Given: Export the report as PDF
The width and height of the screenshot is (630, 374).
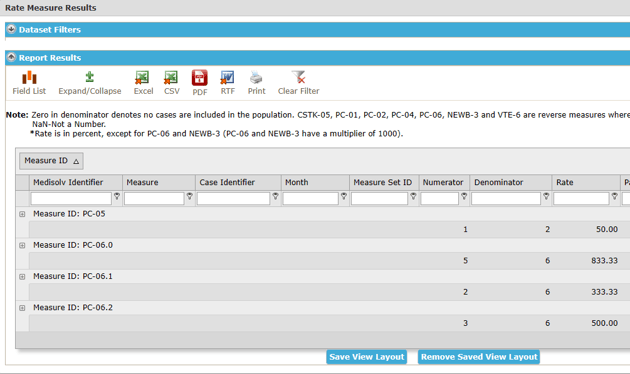Looking at the screenshot, I should click(x=200, y=83).
